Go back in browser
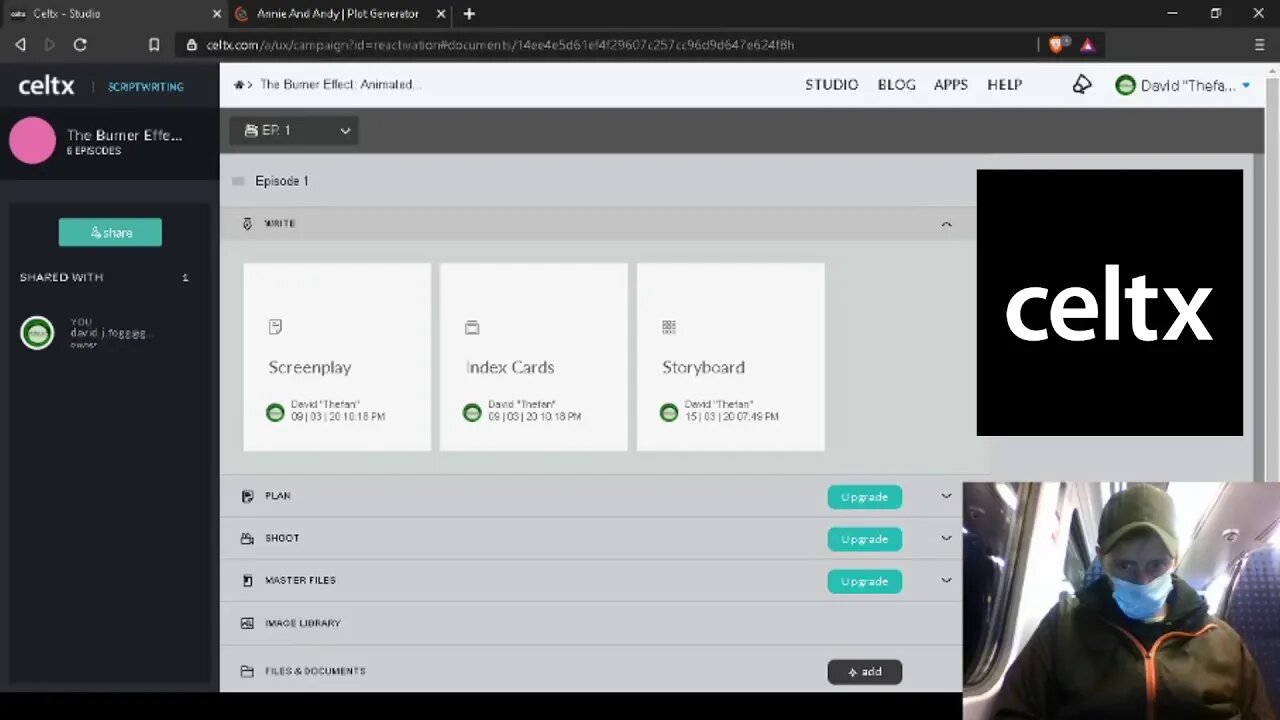The width and height of the screenshot is (1280, 720). (x=20, y=45)
